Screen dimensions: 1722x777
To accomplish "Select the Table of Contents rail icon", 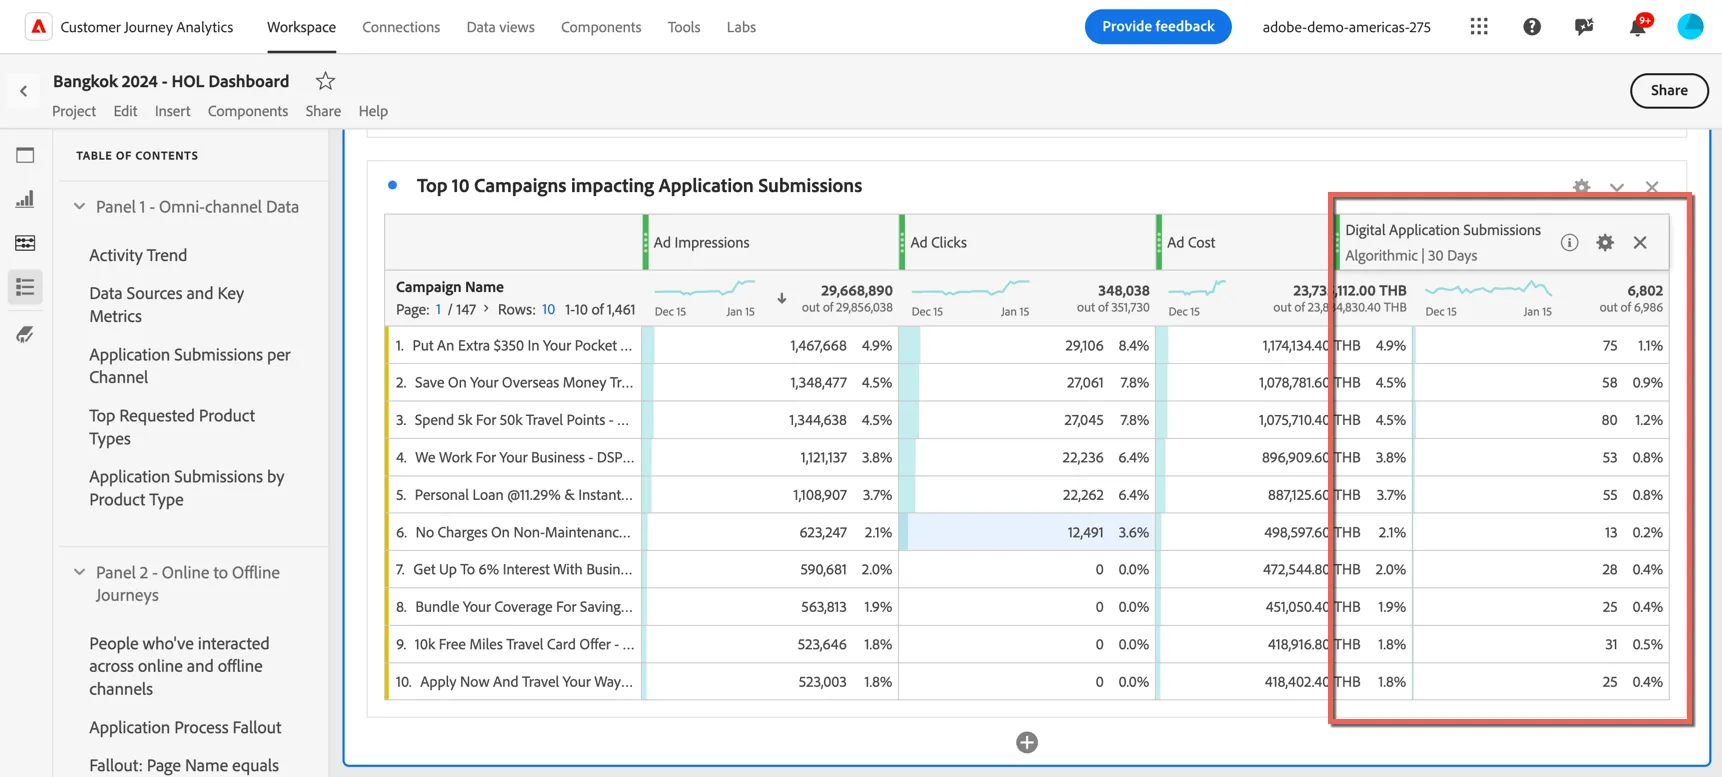I will coord(25,287).
